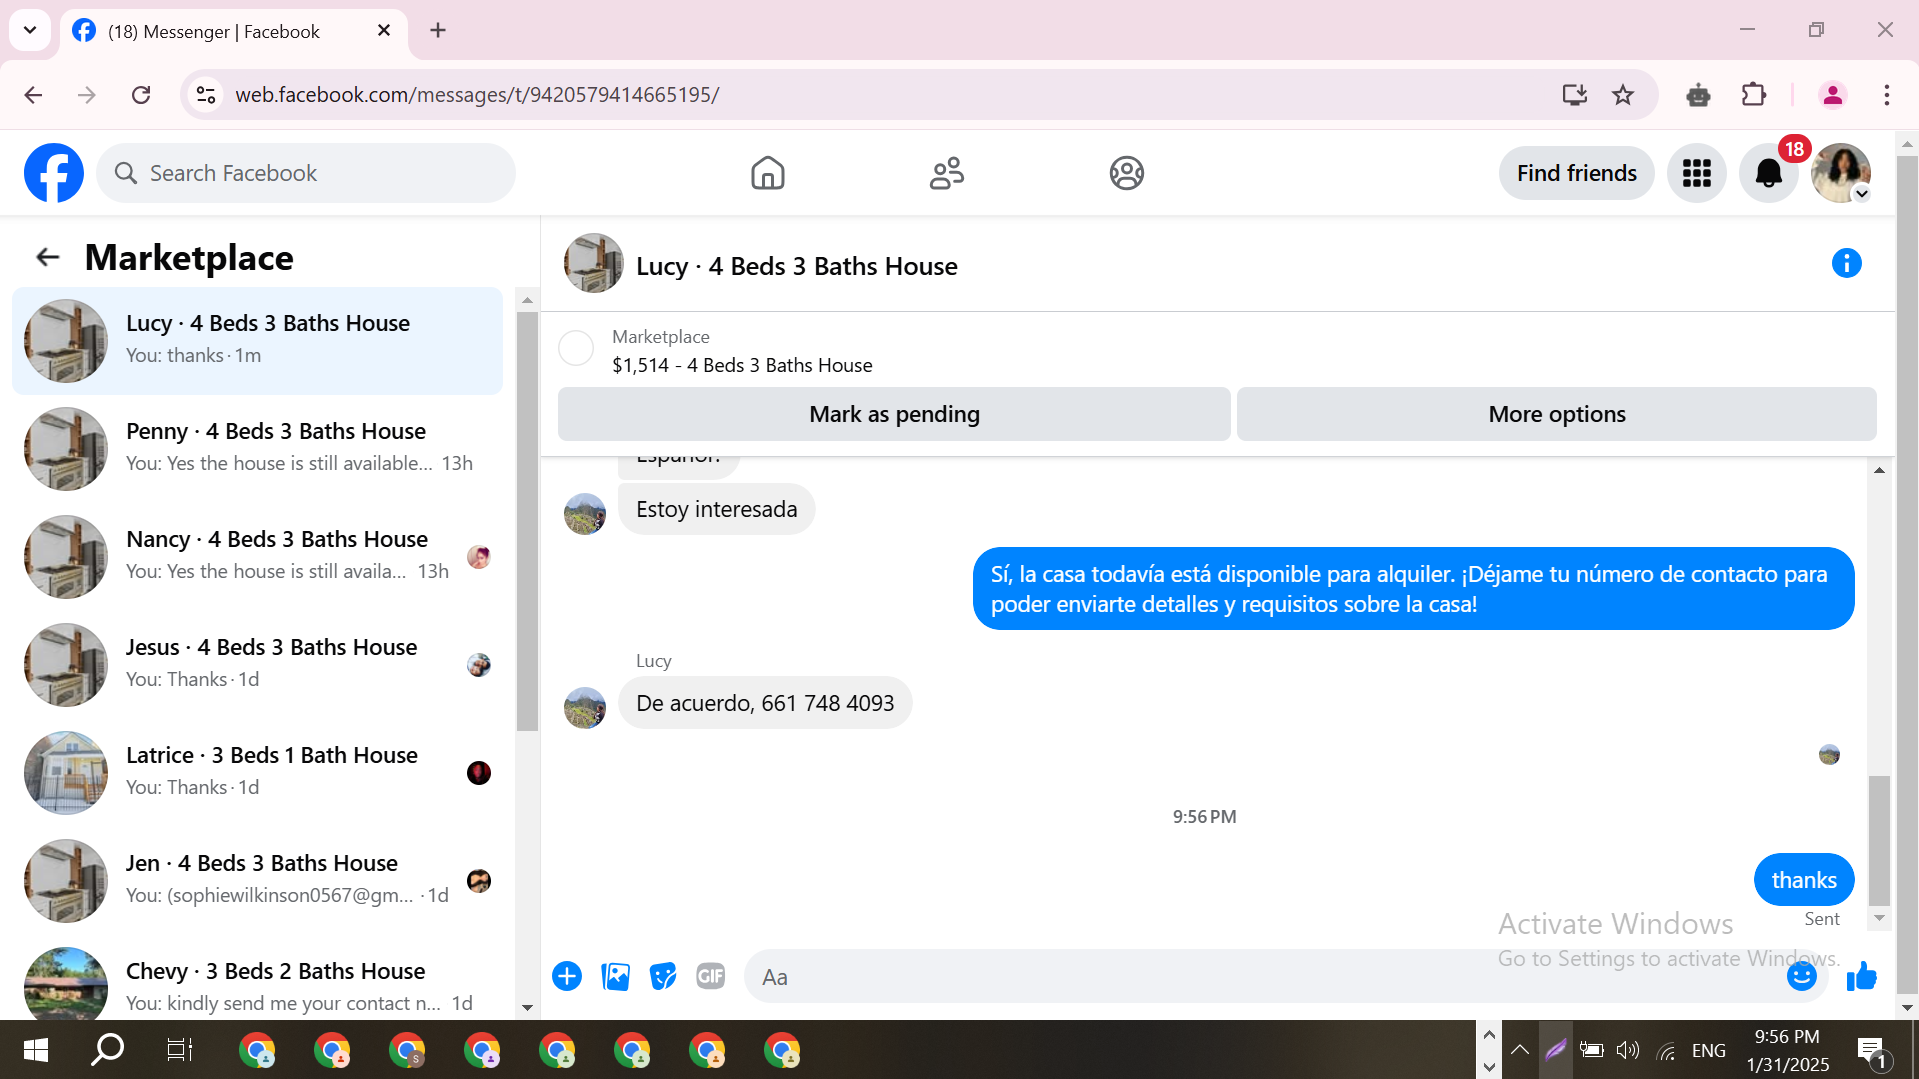Viewport: 1919px width, 1079px height.
Task: Show hidden system tray icons
Action: pyautogui.click(x=1519, y=1050)
